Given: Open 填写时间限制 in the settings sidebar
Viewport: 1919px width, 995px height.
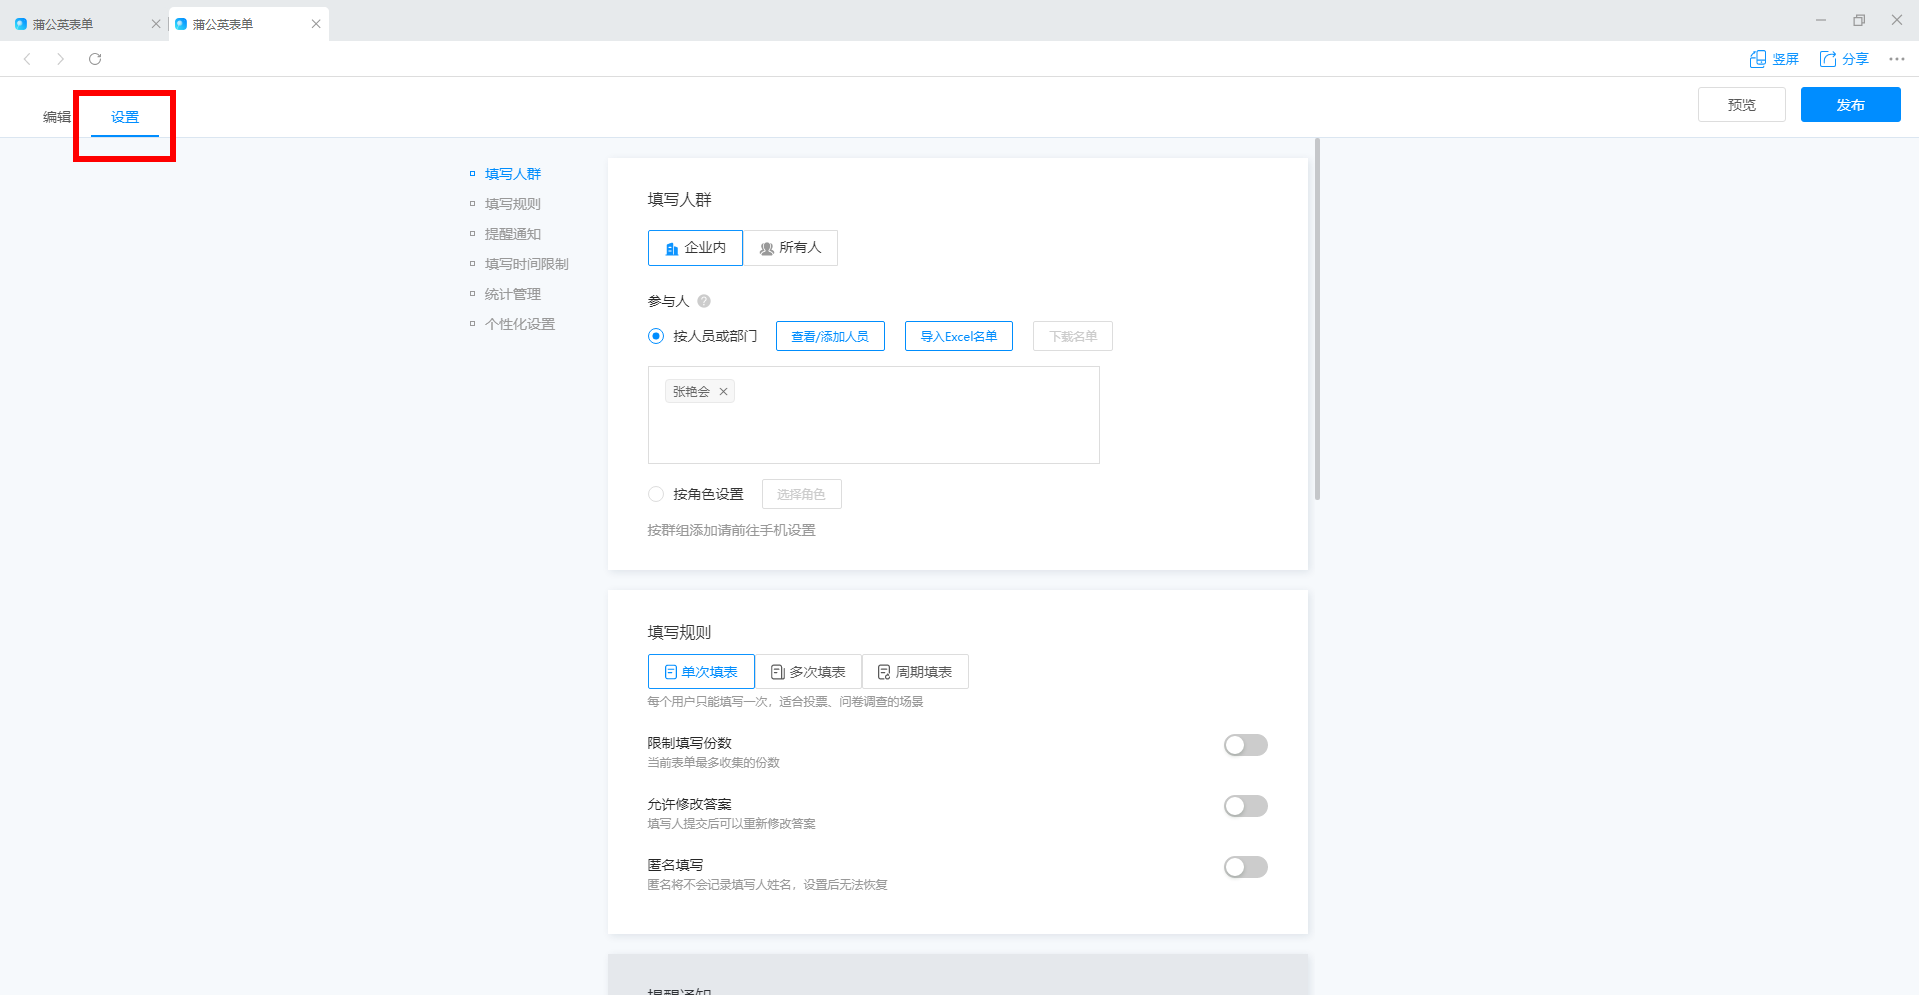Looking at the screenshot, I should click(x=526, y=263).
